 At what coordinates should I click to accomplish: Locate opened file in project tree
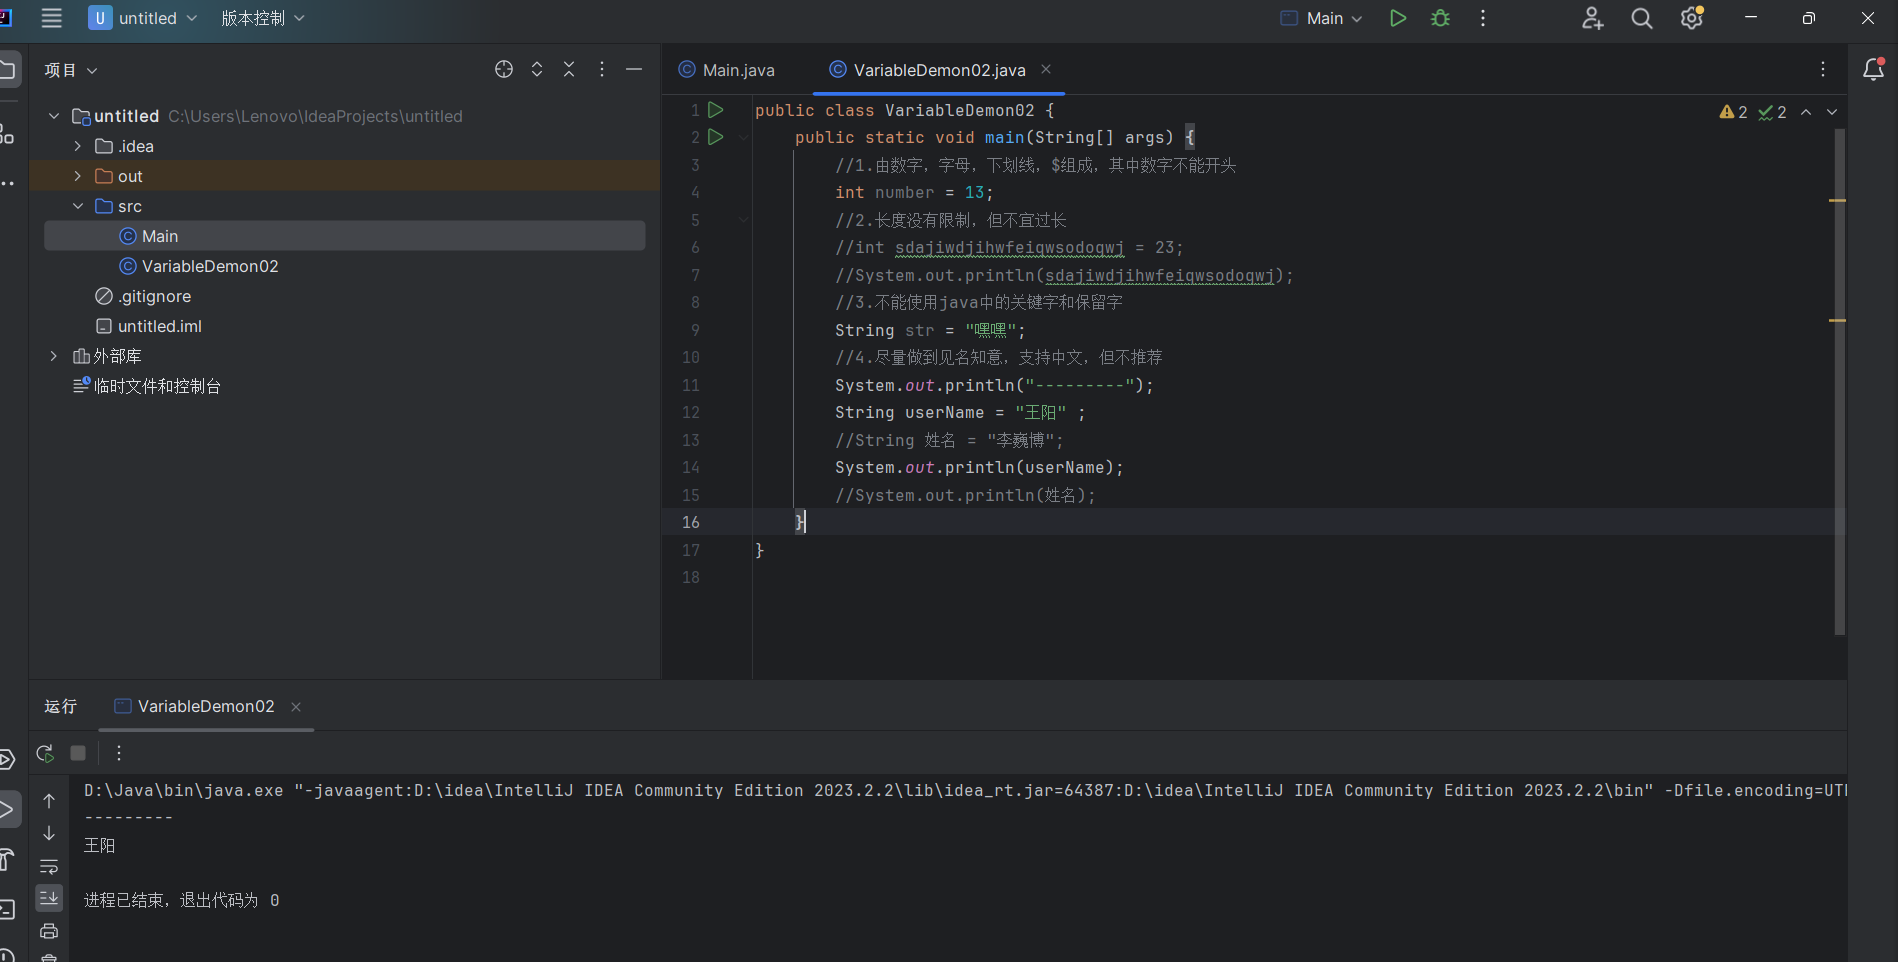[504, 69]
